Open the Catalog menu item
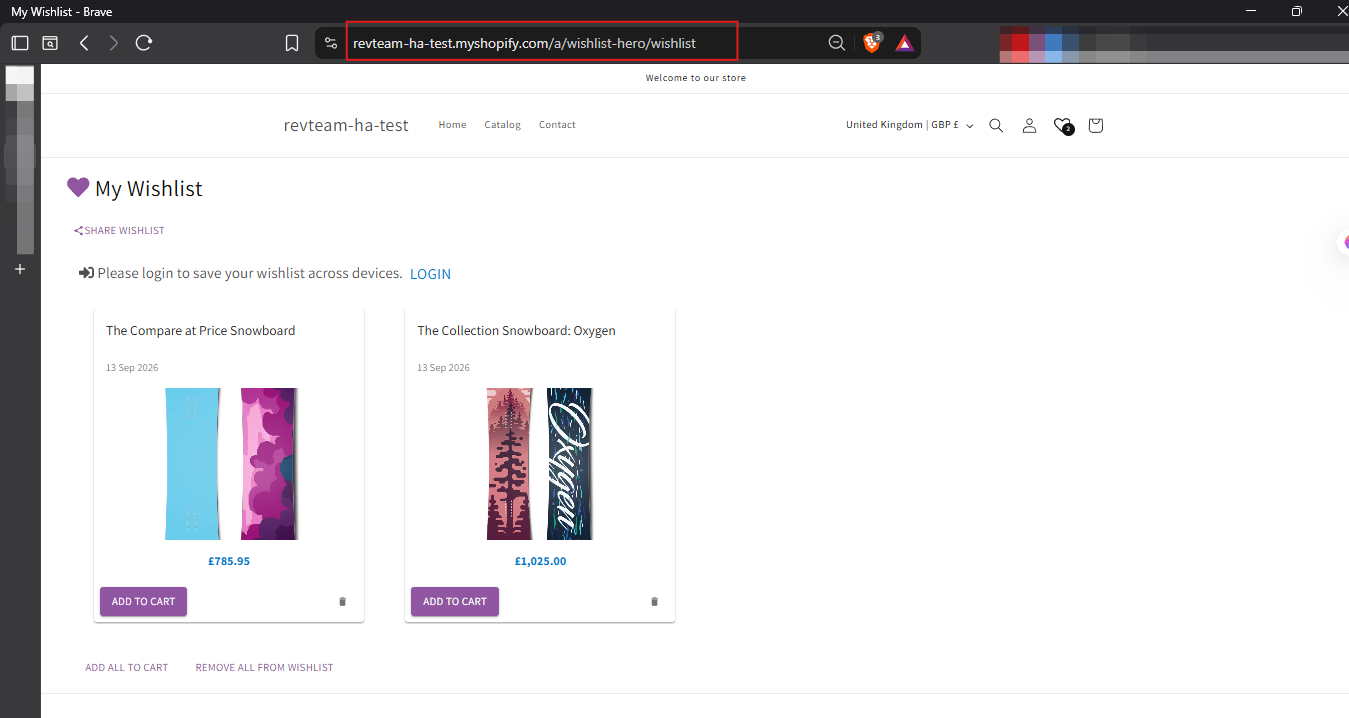1349x718 pixels. click(x=502, y=125)
